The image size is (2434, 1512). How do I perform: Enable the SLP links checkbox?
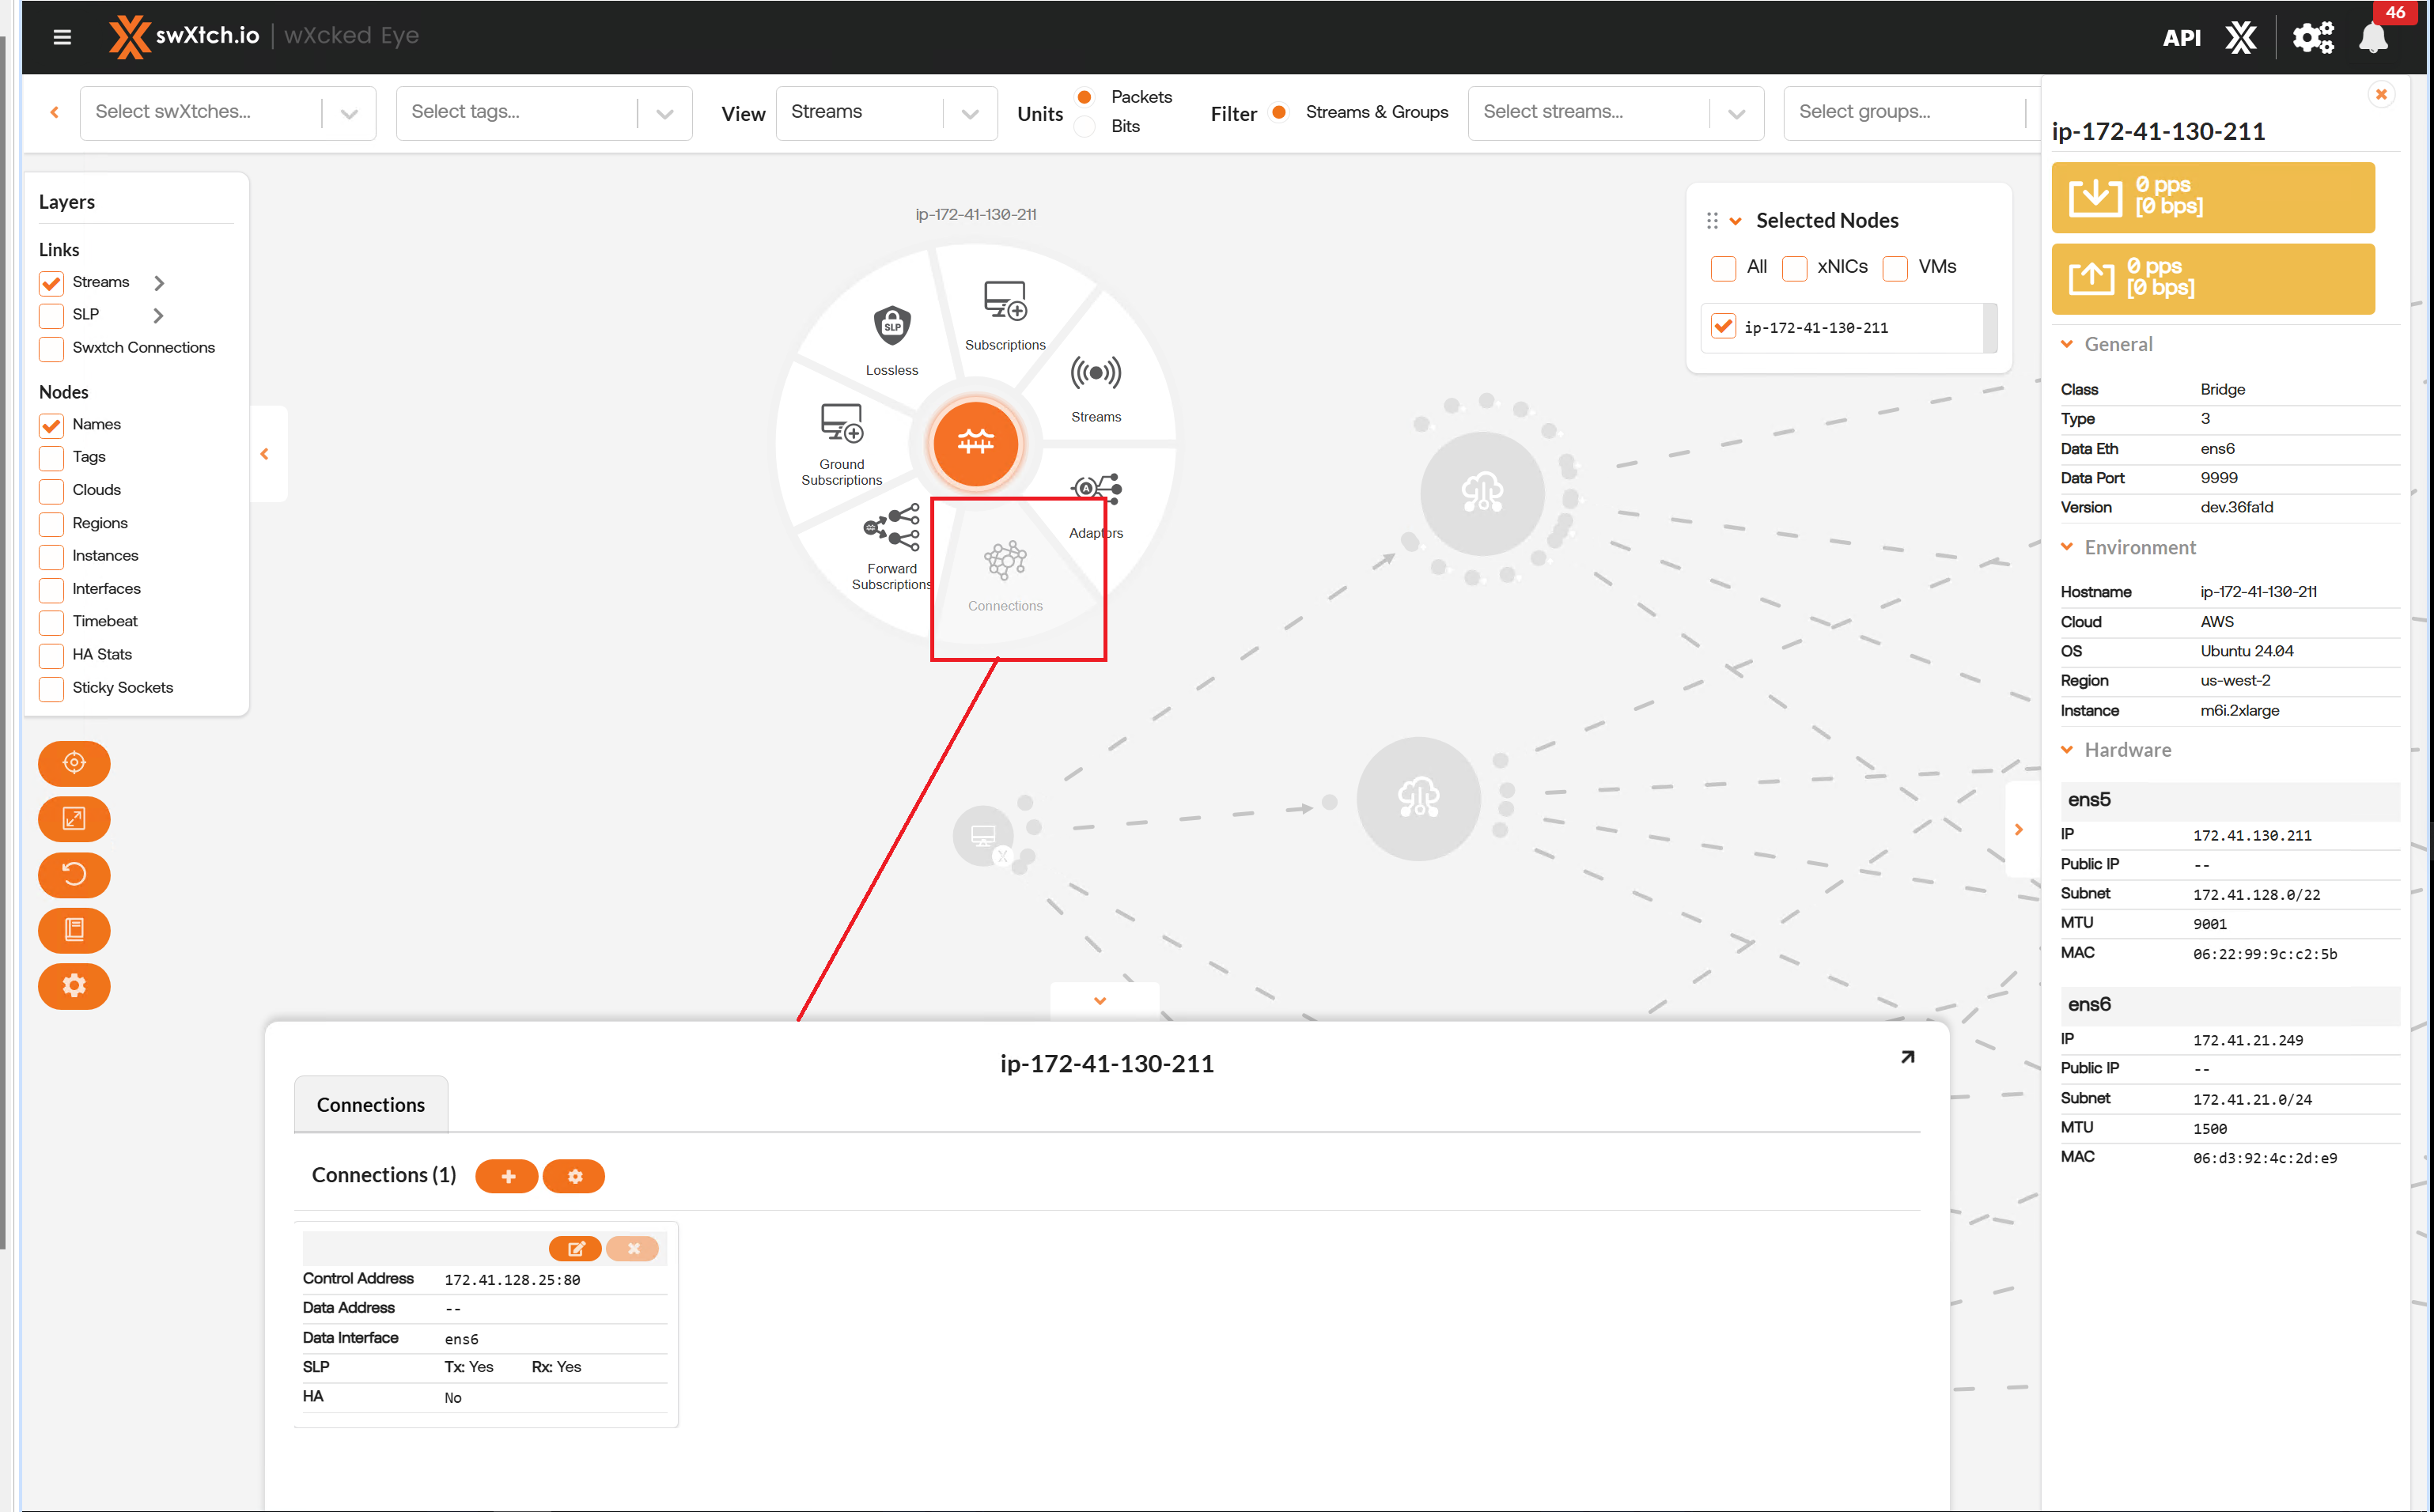[x=52, y=315]
